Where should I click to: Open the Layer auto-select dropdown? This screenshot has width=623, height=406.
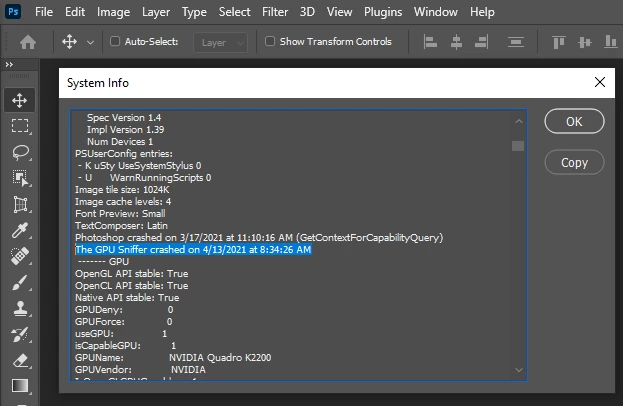pos(220,42)
